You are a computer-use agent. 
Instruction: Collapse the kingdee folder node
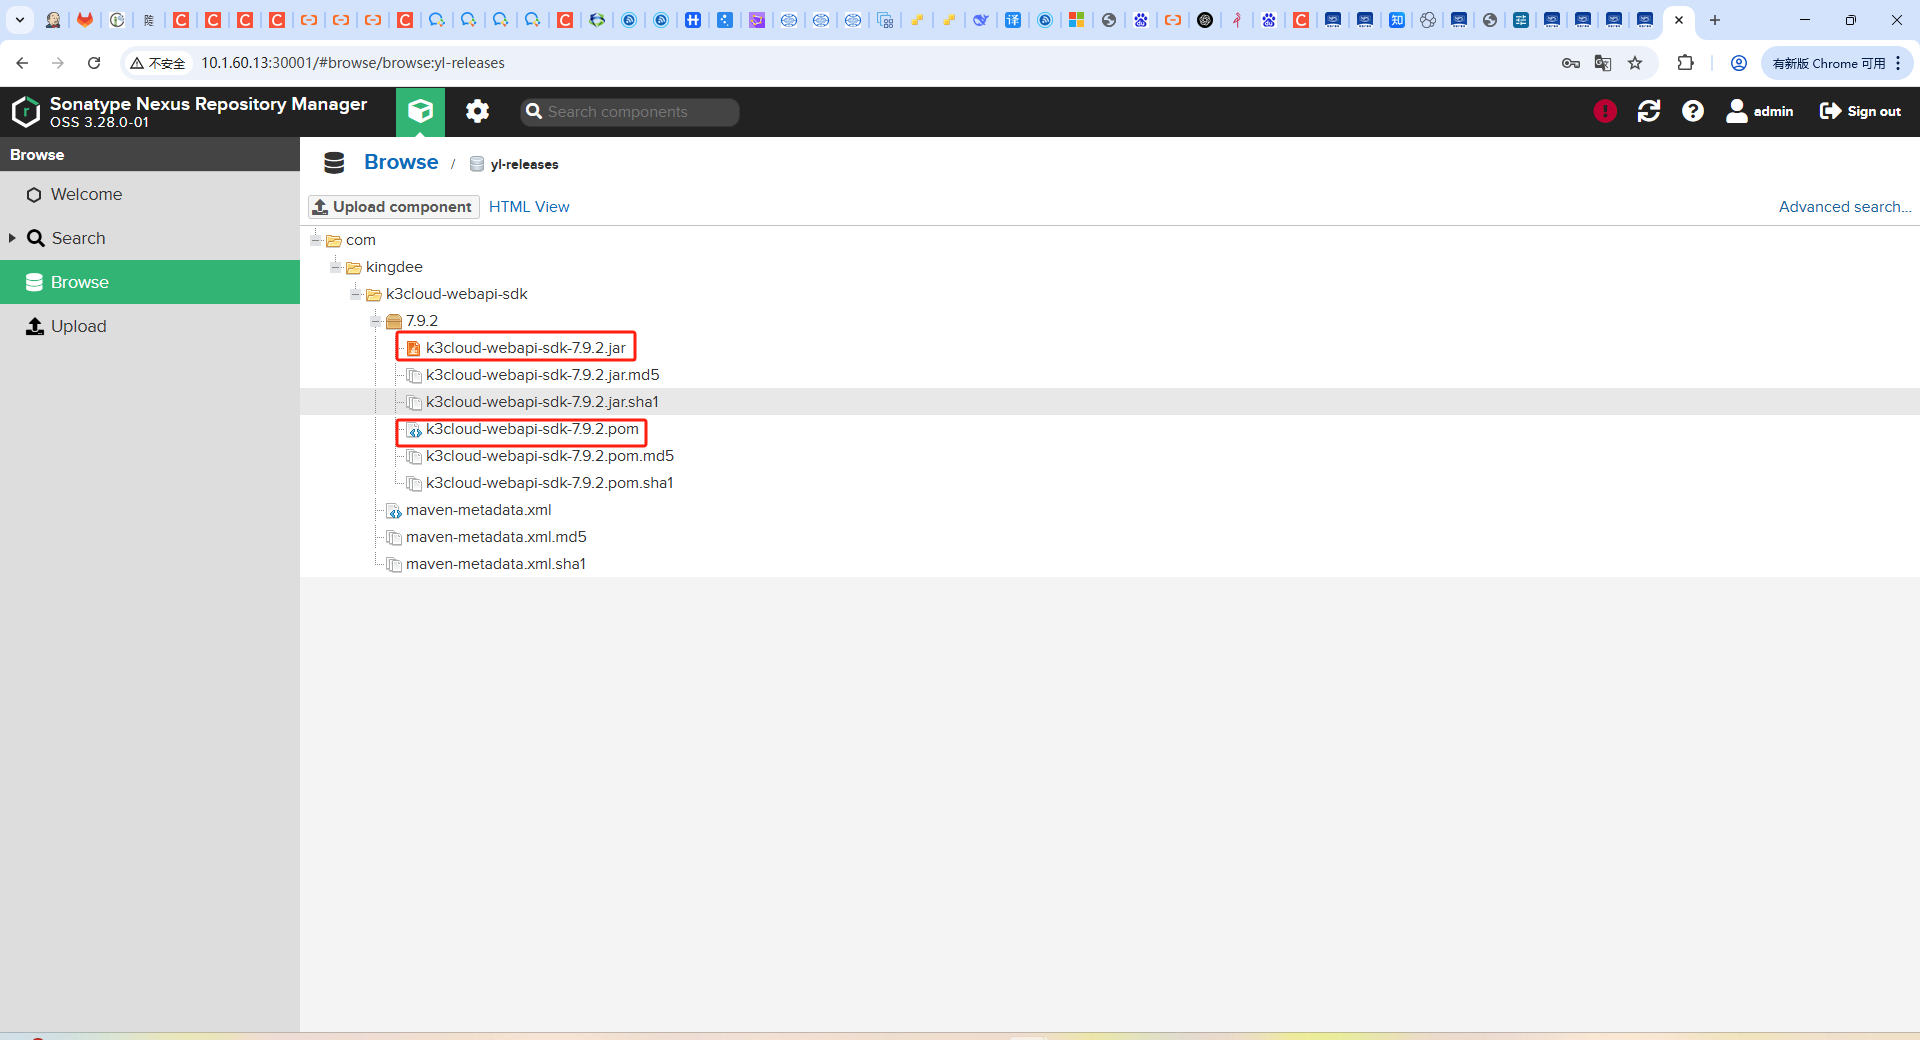point(336,267)
